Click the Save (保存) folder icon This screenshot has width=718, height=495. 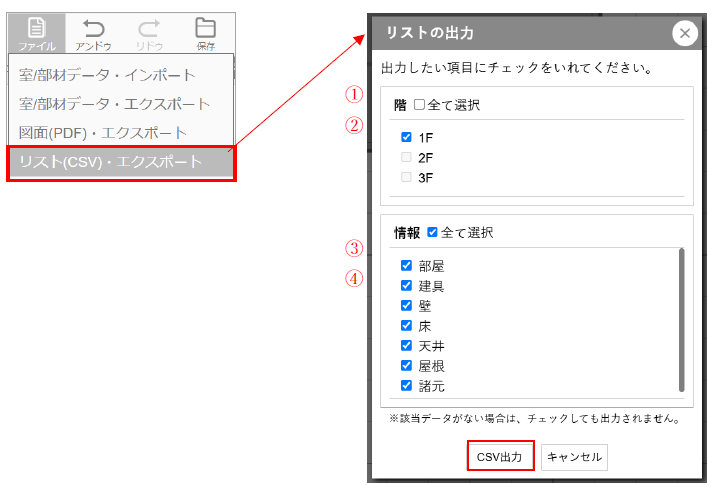(205, 27)
